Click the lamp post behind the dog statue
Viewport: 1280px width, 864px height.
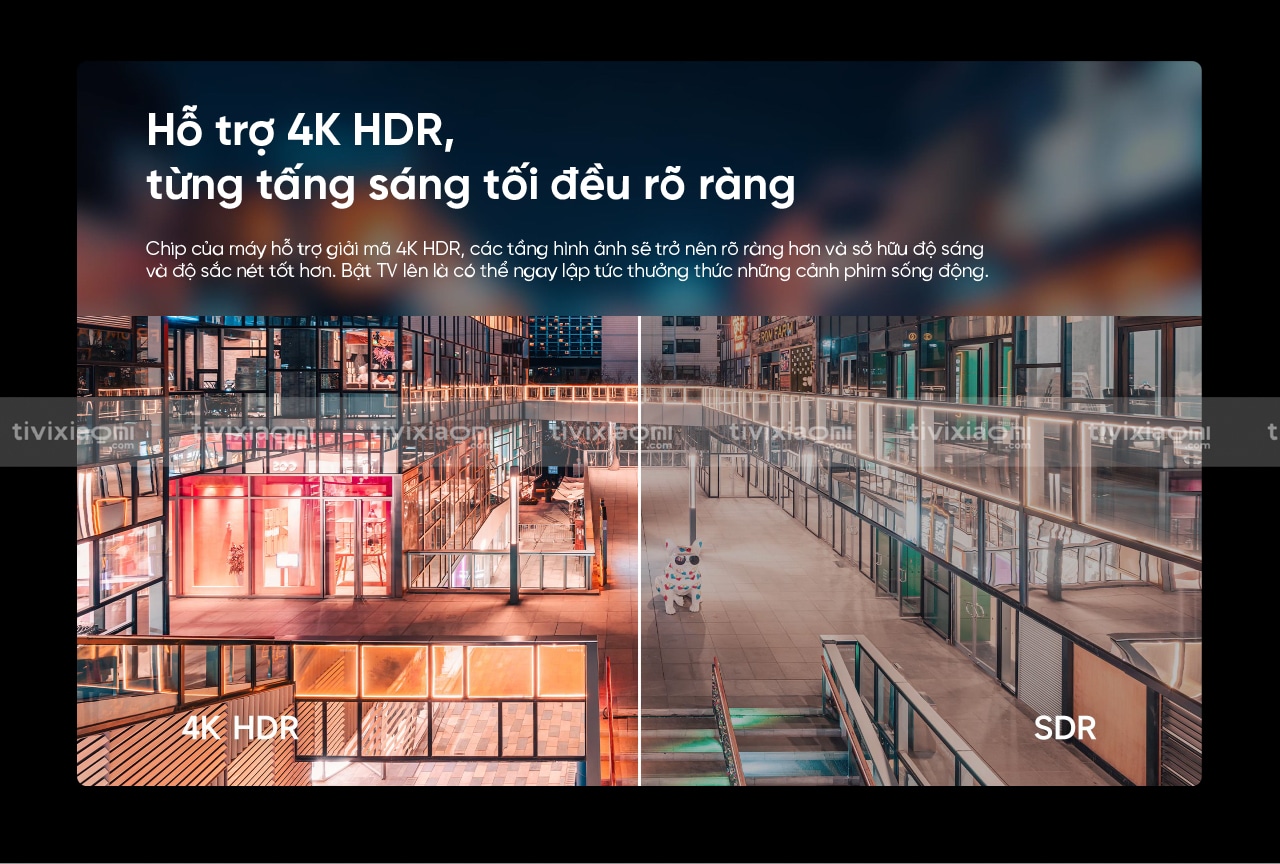tap(691, 495)
